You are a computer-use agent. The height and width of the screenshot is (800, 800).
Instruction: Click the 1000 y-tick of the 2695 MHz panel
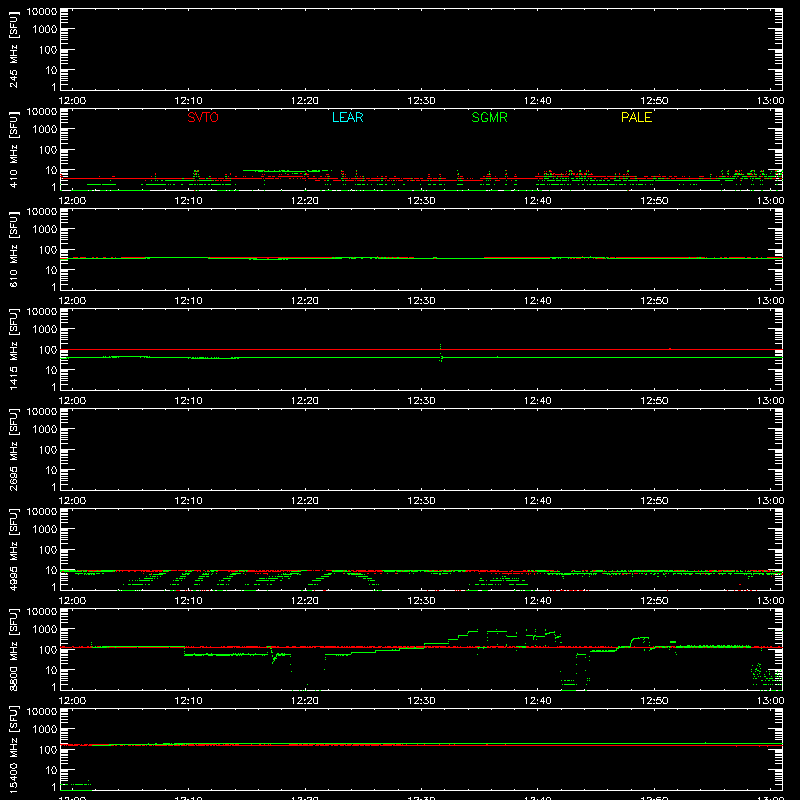pyautogui.click(x=45, y=430)
